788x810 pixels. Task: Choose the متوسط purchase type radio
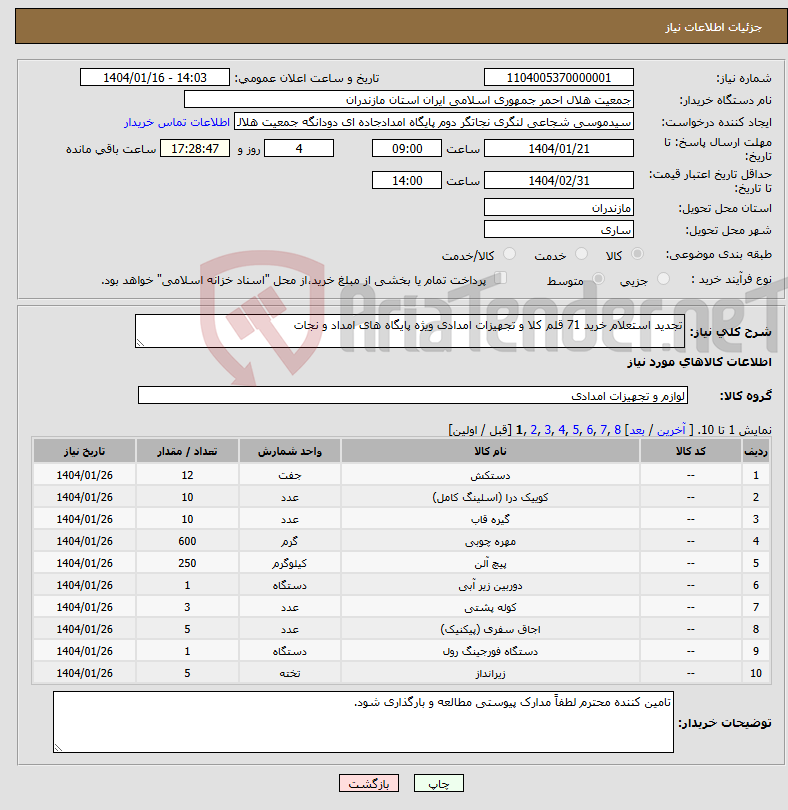(598, 279)
